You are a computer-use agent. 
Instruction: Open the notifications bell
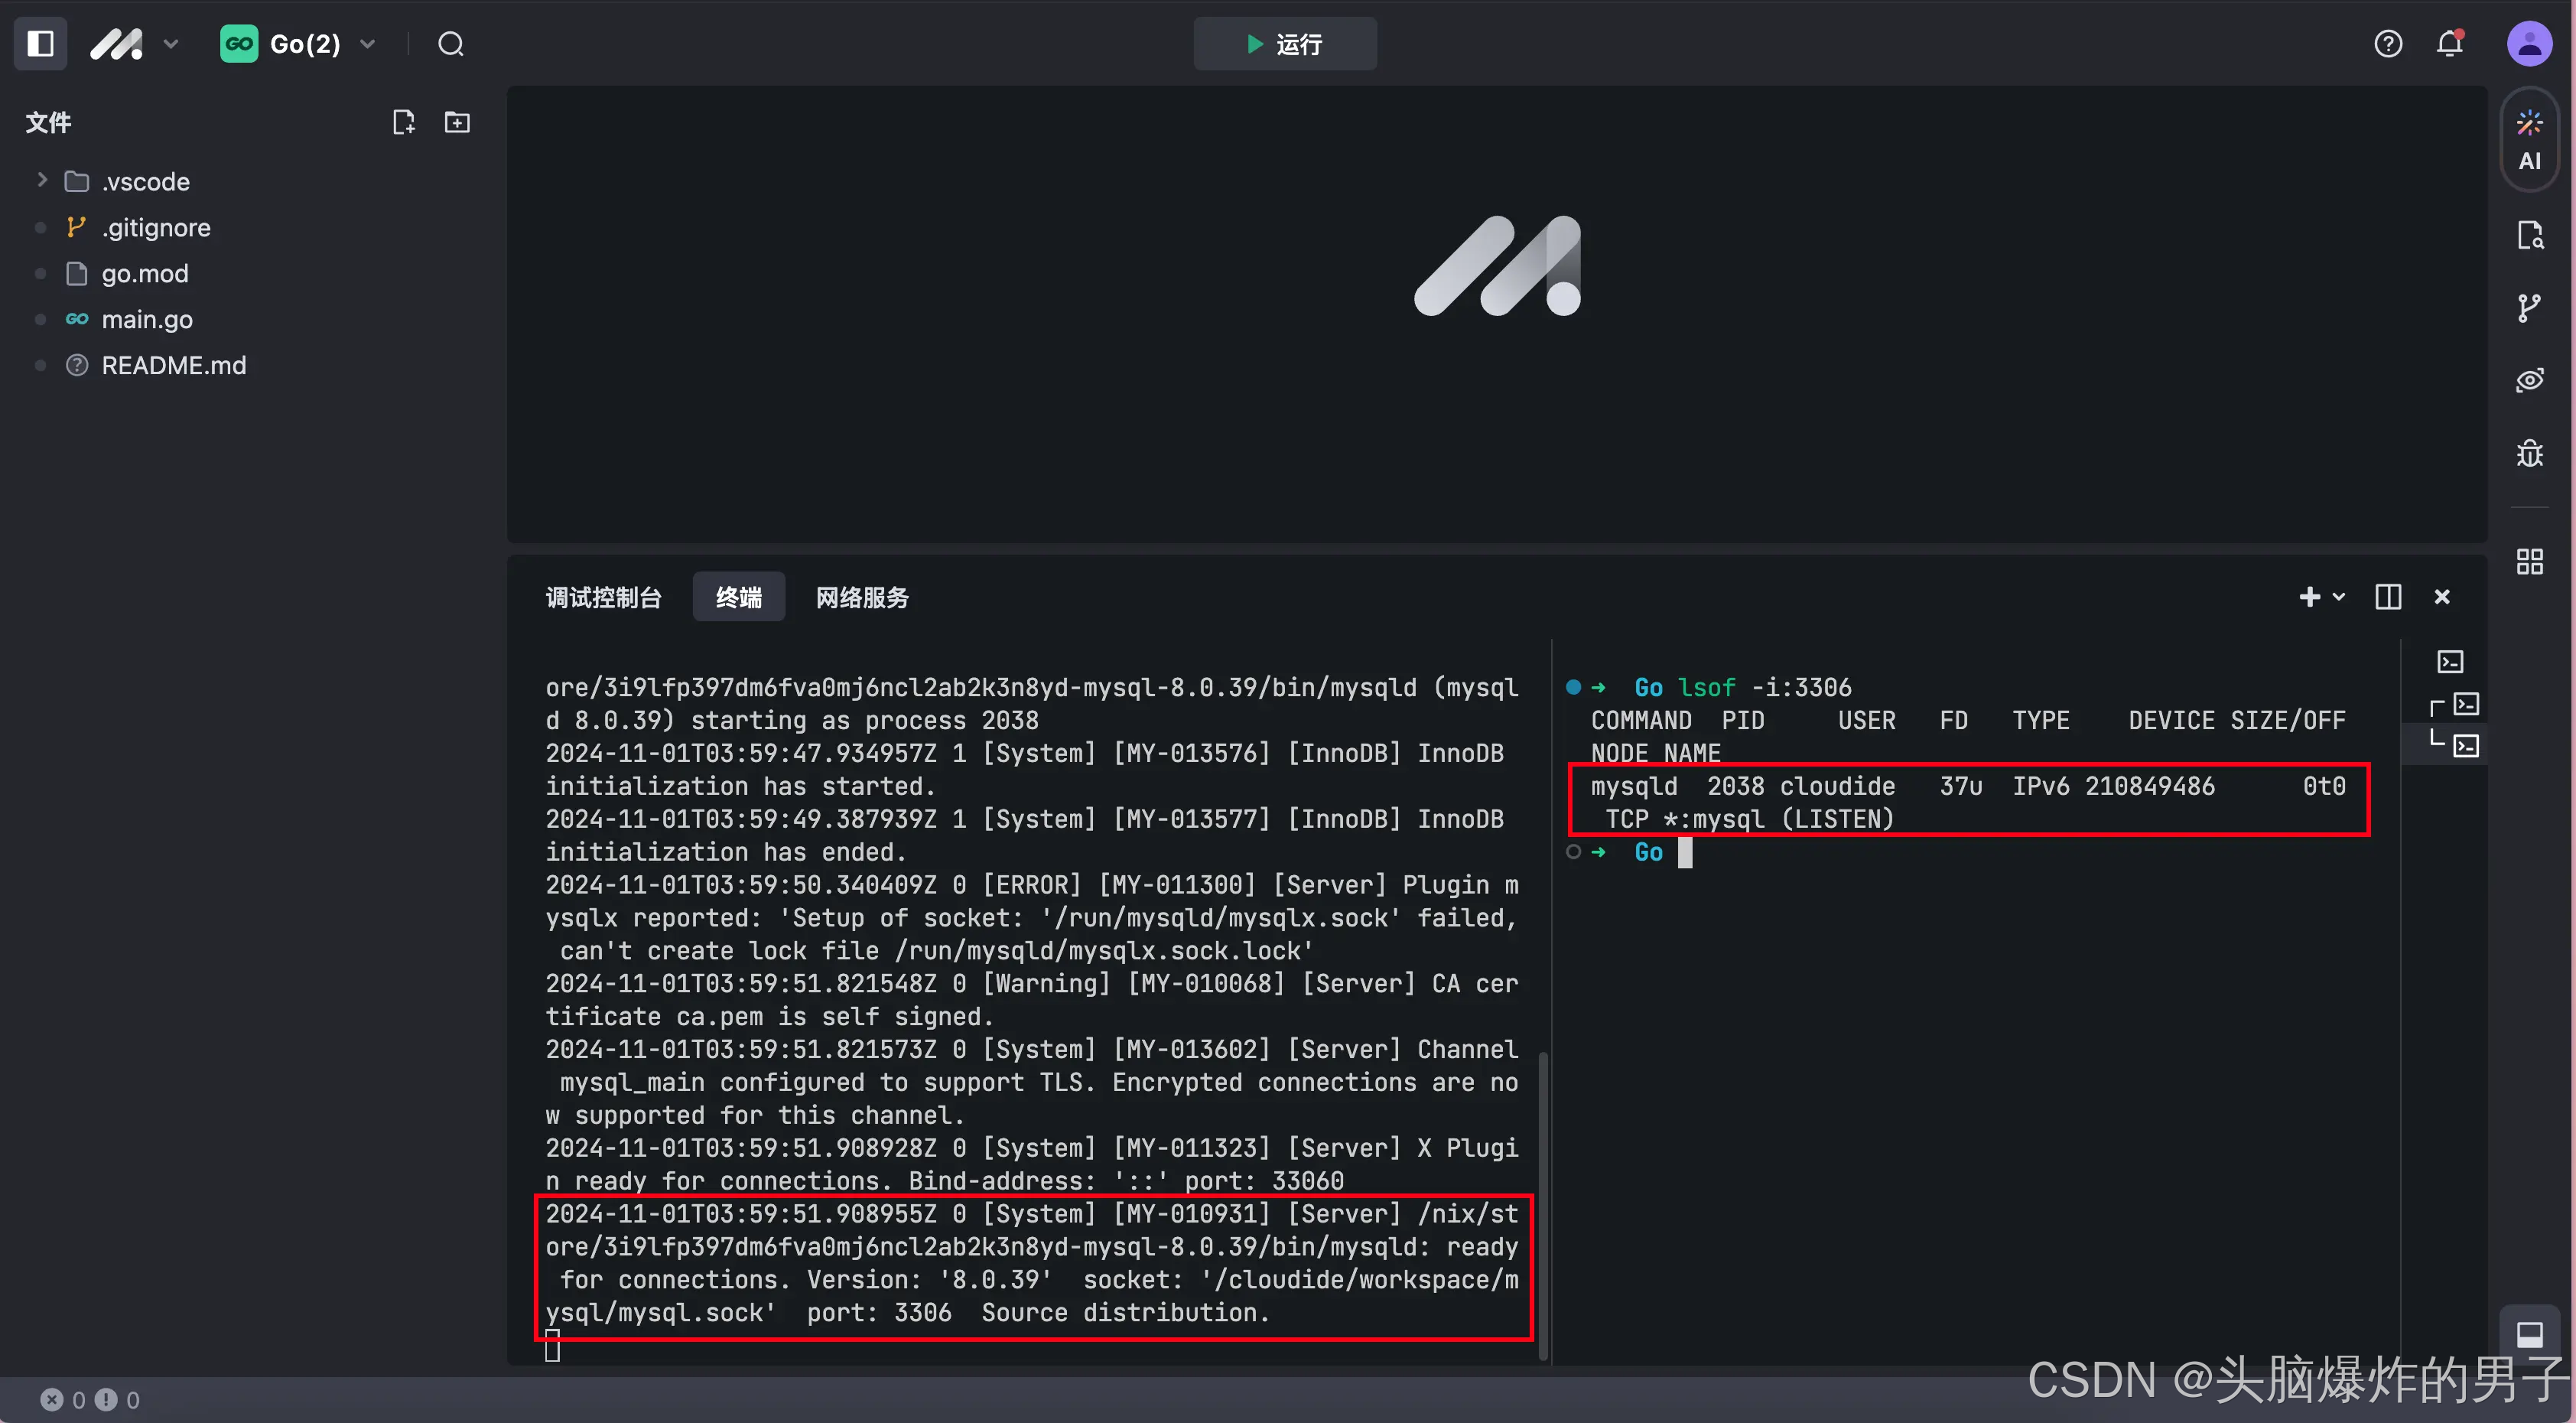pyautogui.click(x=2449, y=44)
